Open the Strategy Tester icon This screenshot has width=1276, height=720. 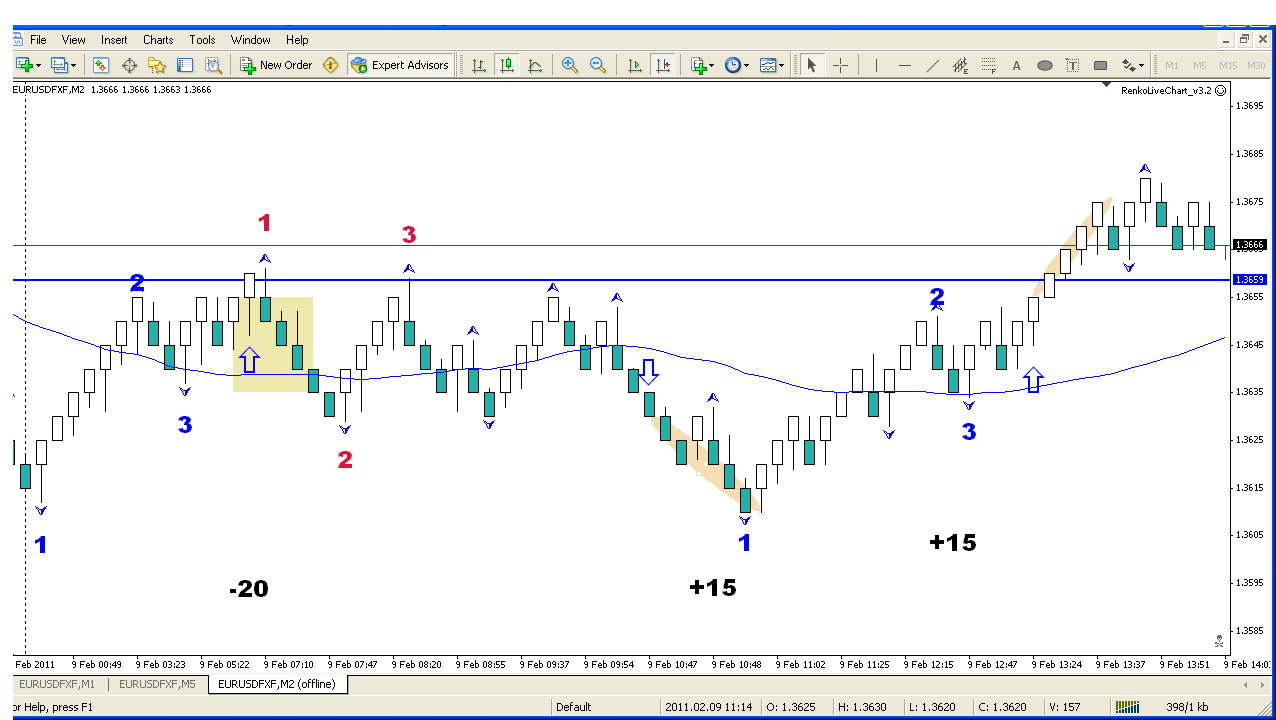213,65
